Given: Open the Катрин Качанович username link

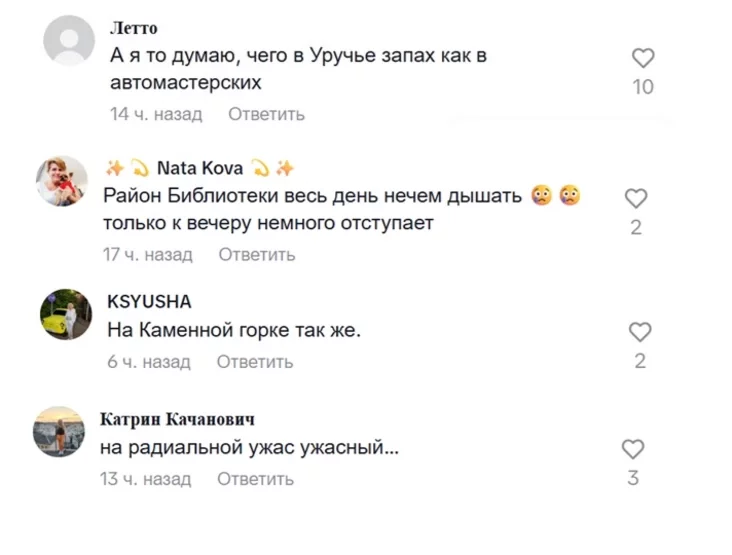Looking at the screenshot, I should tap(177, 419).
